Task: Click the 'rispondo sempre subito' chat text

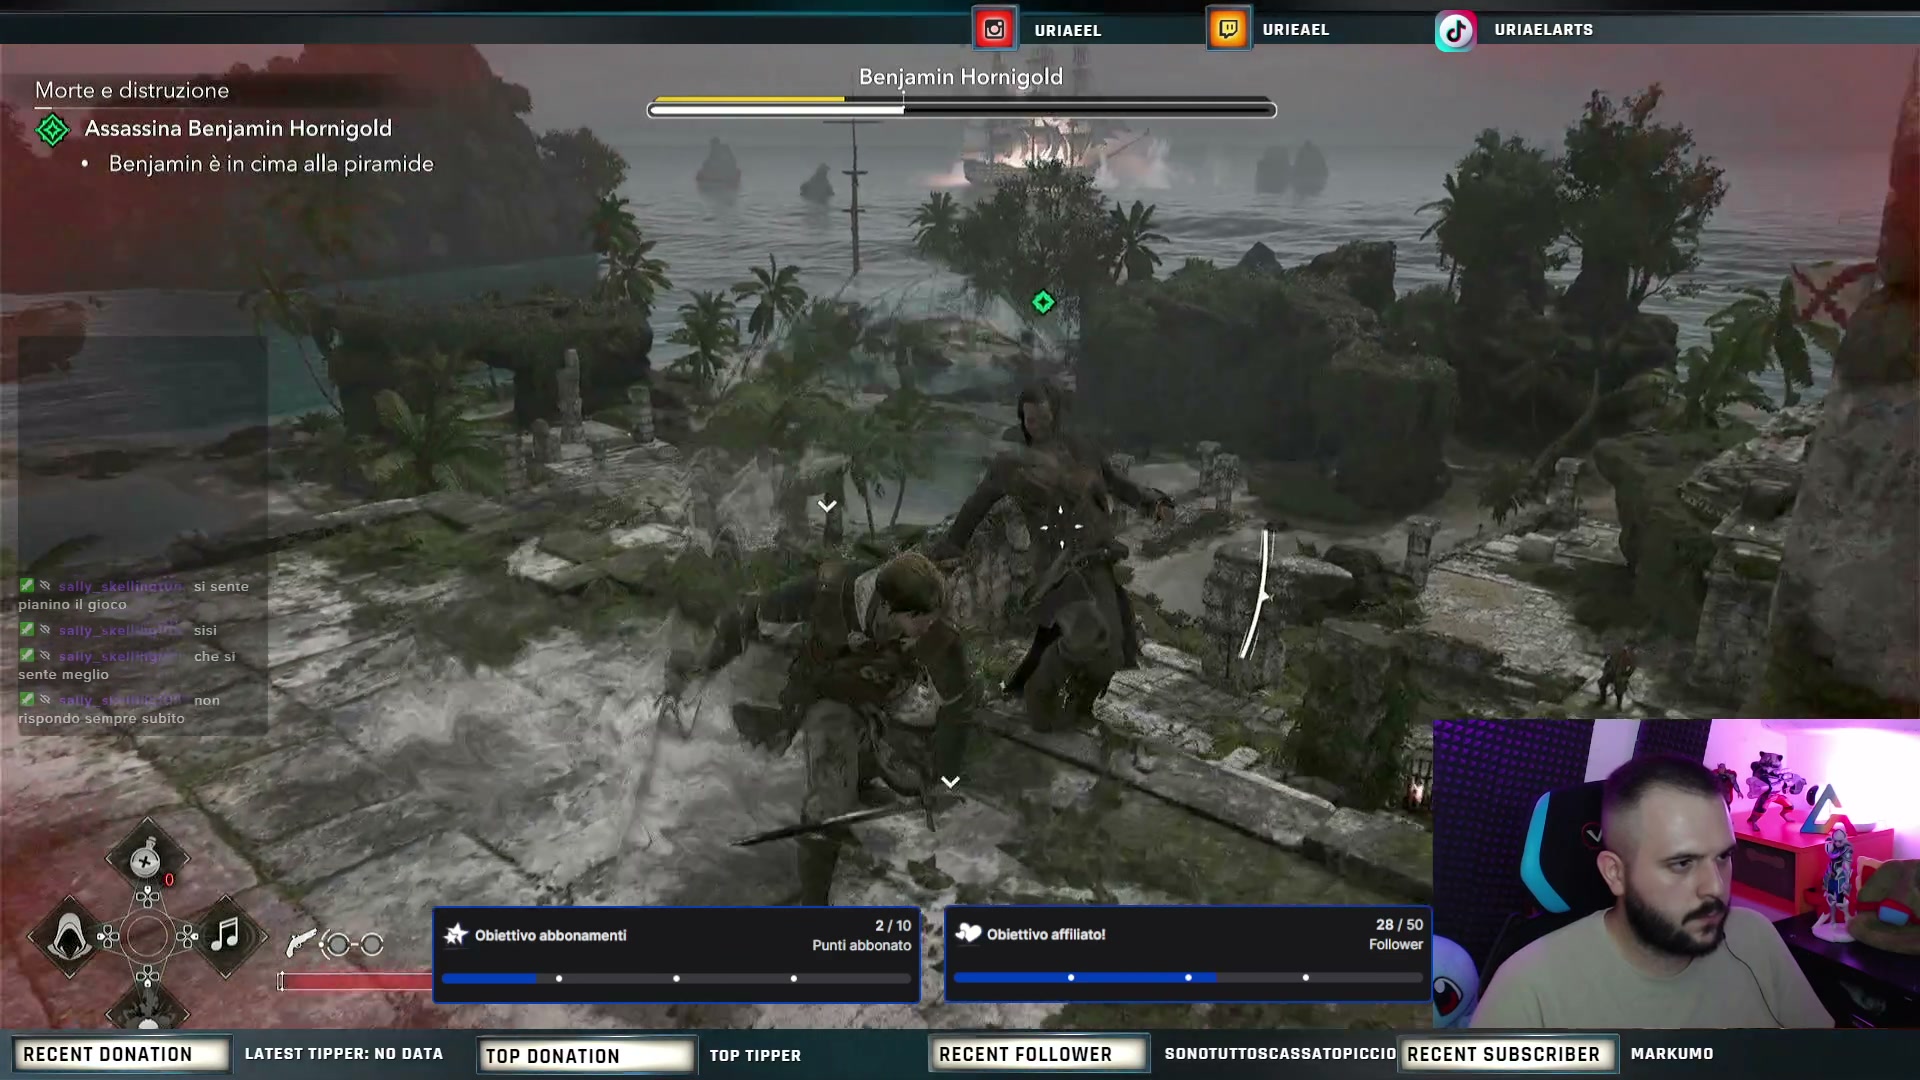Action: 101,718
